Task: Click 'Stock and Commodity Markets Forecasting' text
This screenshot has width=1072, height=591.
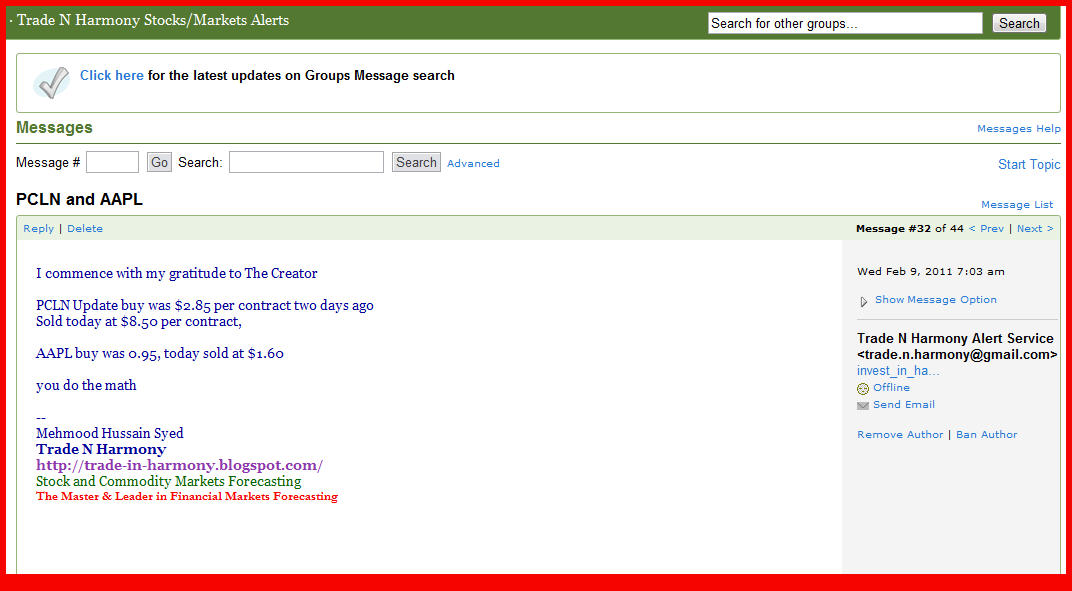Action: point(169,482)
